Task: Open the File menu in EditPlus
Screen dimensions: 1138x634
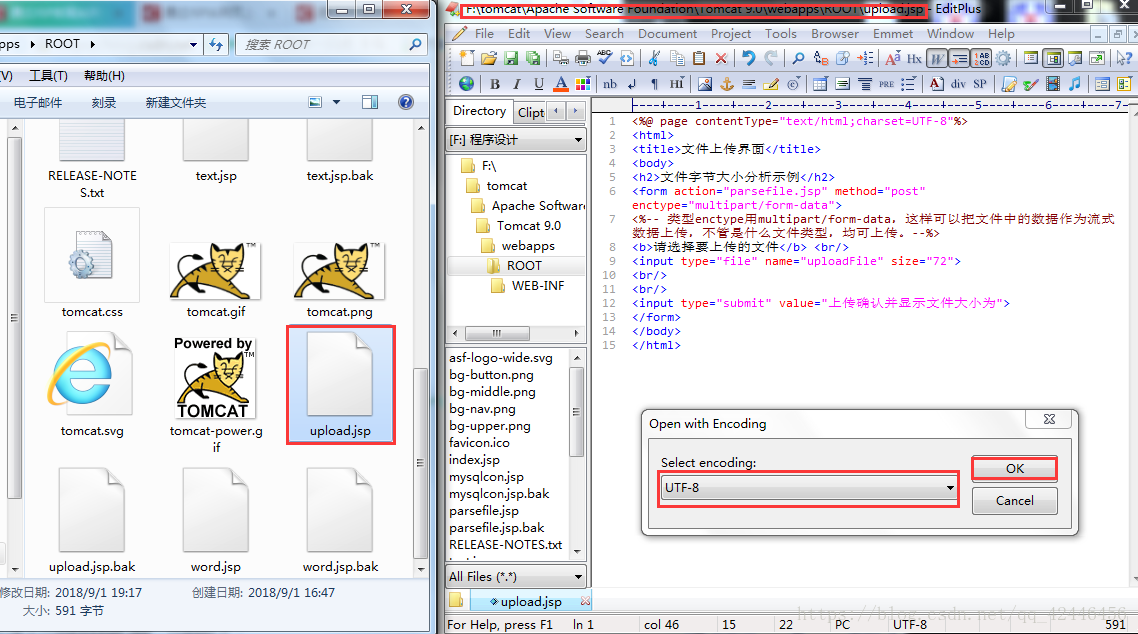Action: pos(484,33)
